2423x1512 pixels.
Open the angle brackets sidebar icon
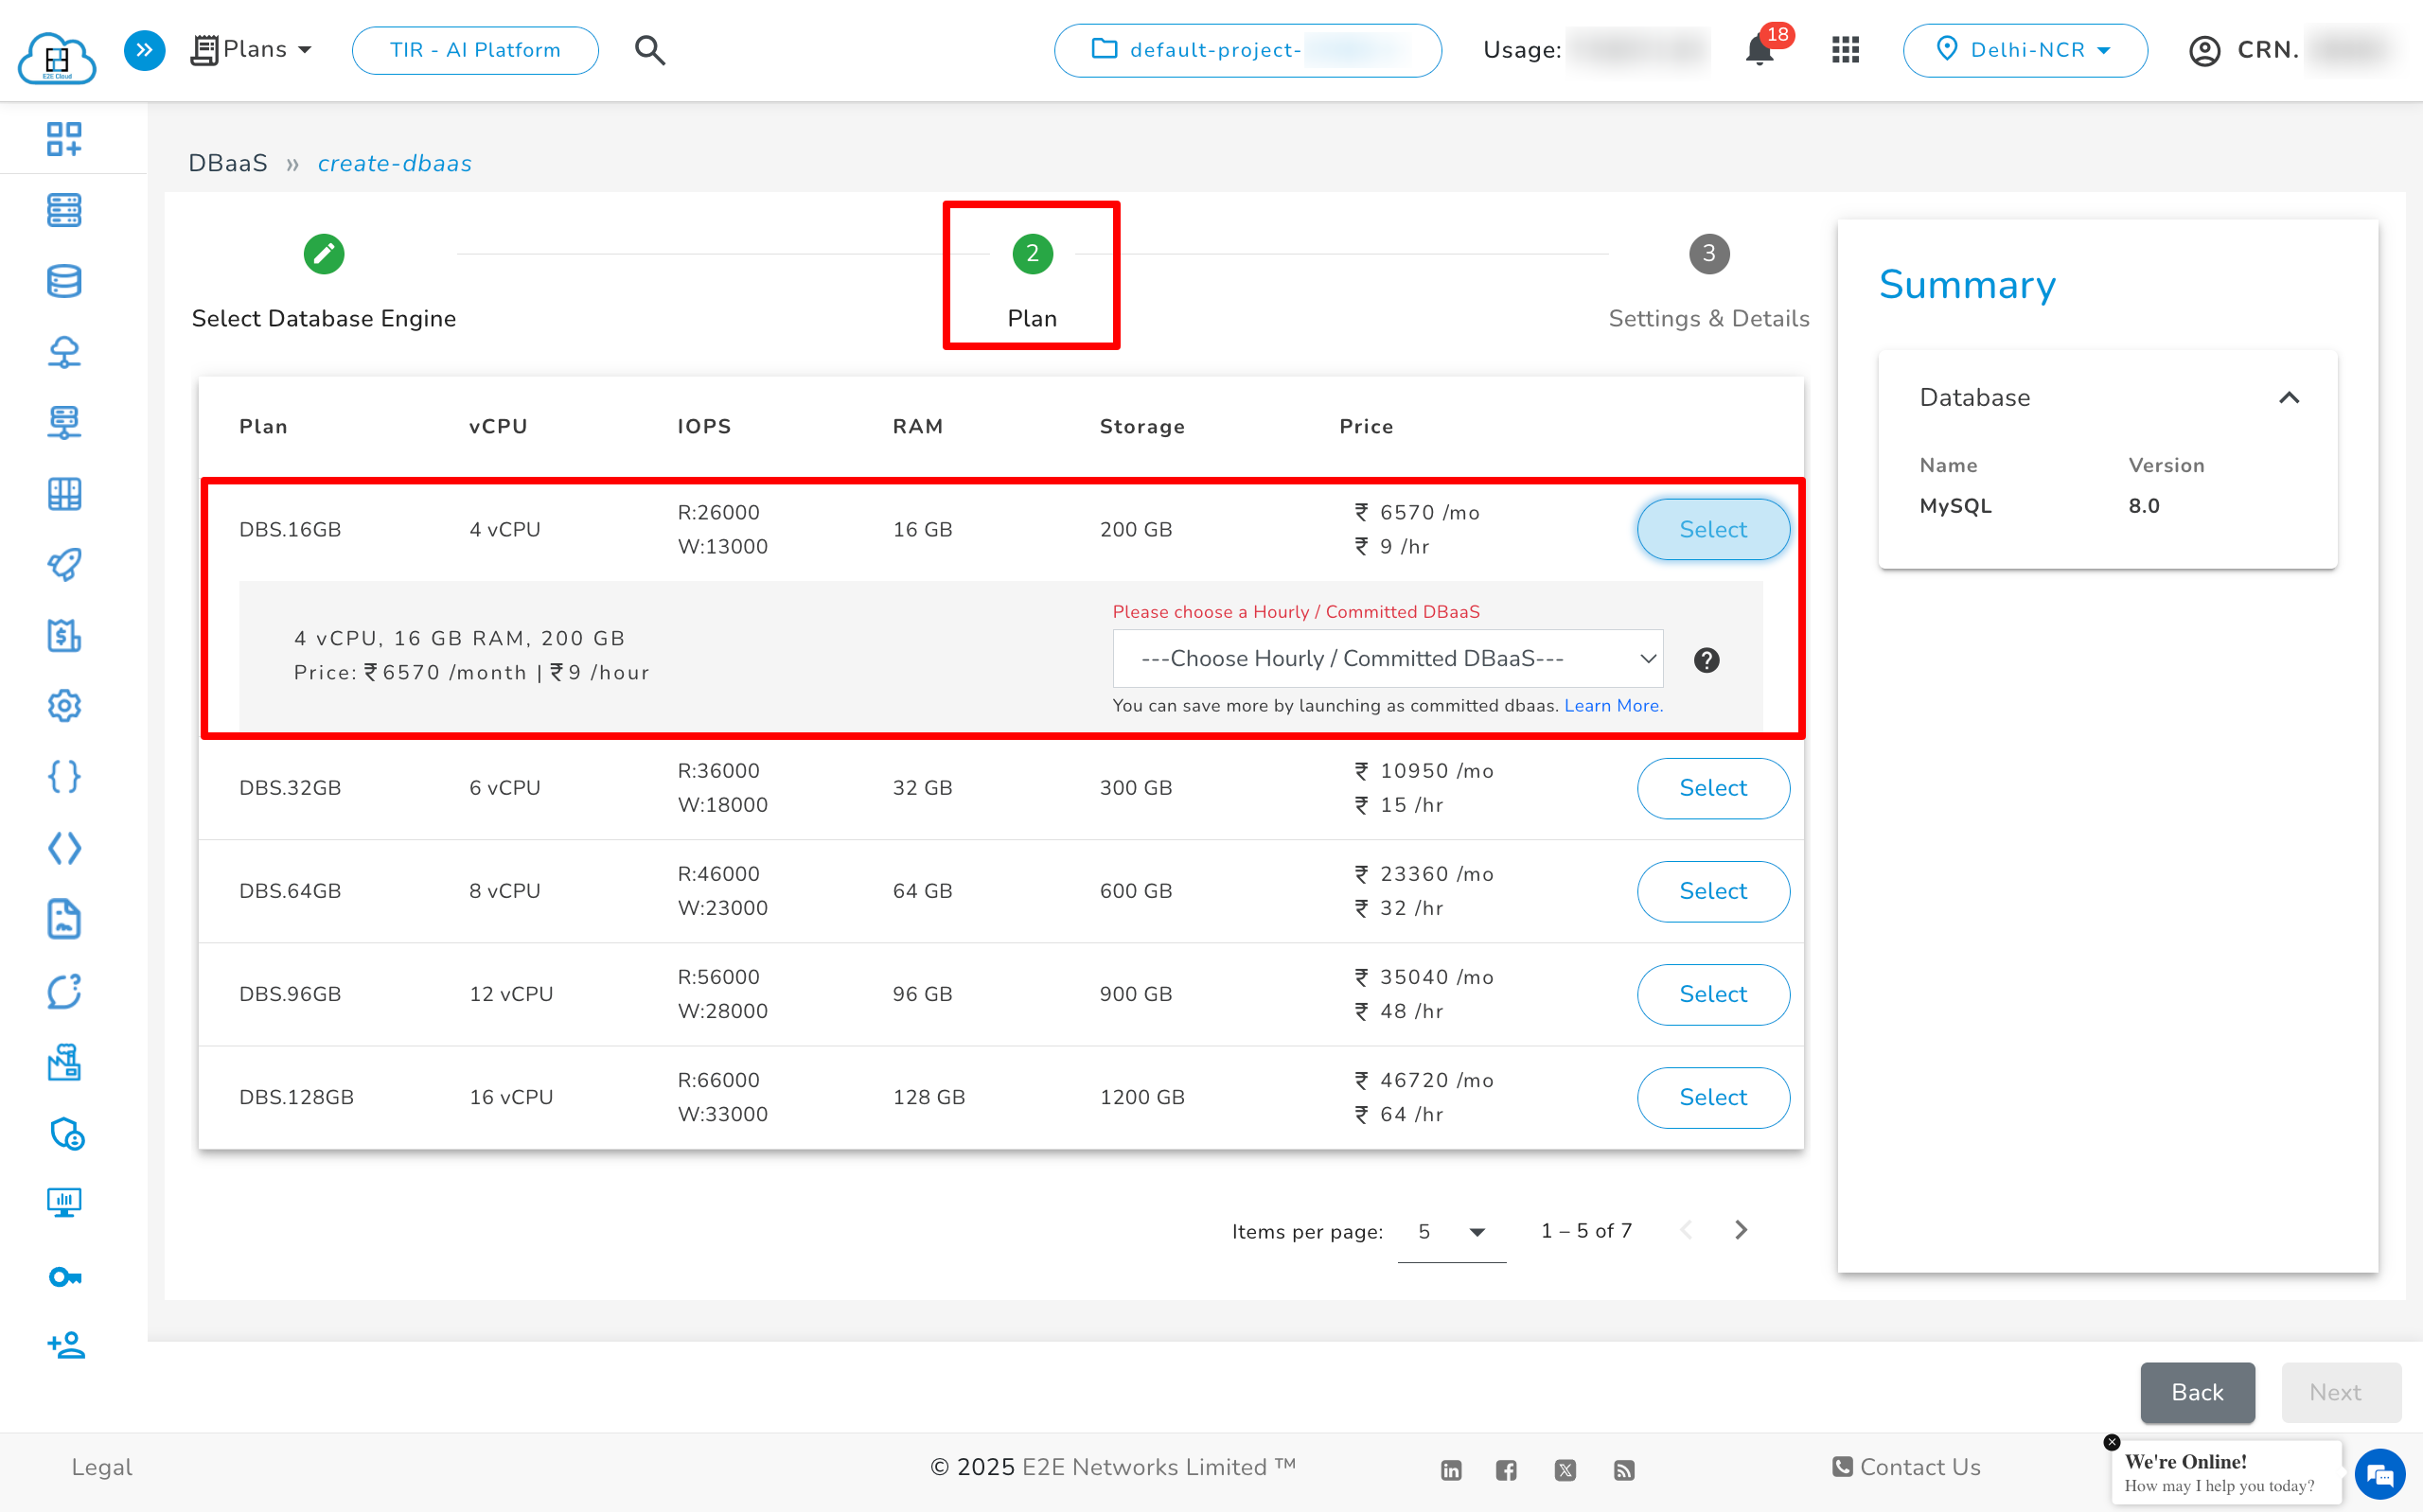(64, 848)
